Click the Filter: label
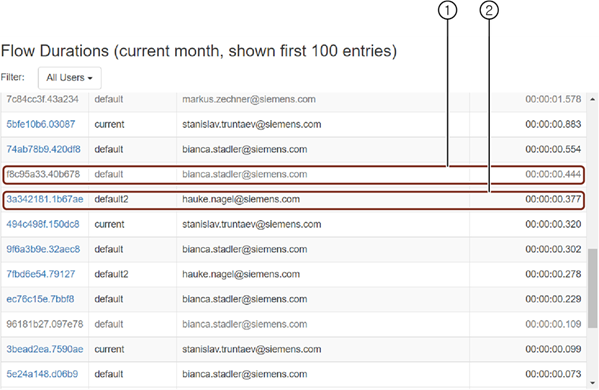 coord(13,77)
